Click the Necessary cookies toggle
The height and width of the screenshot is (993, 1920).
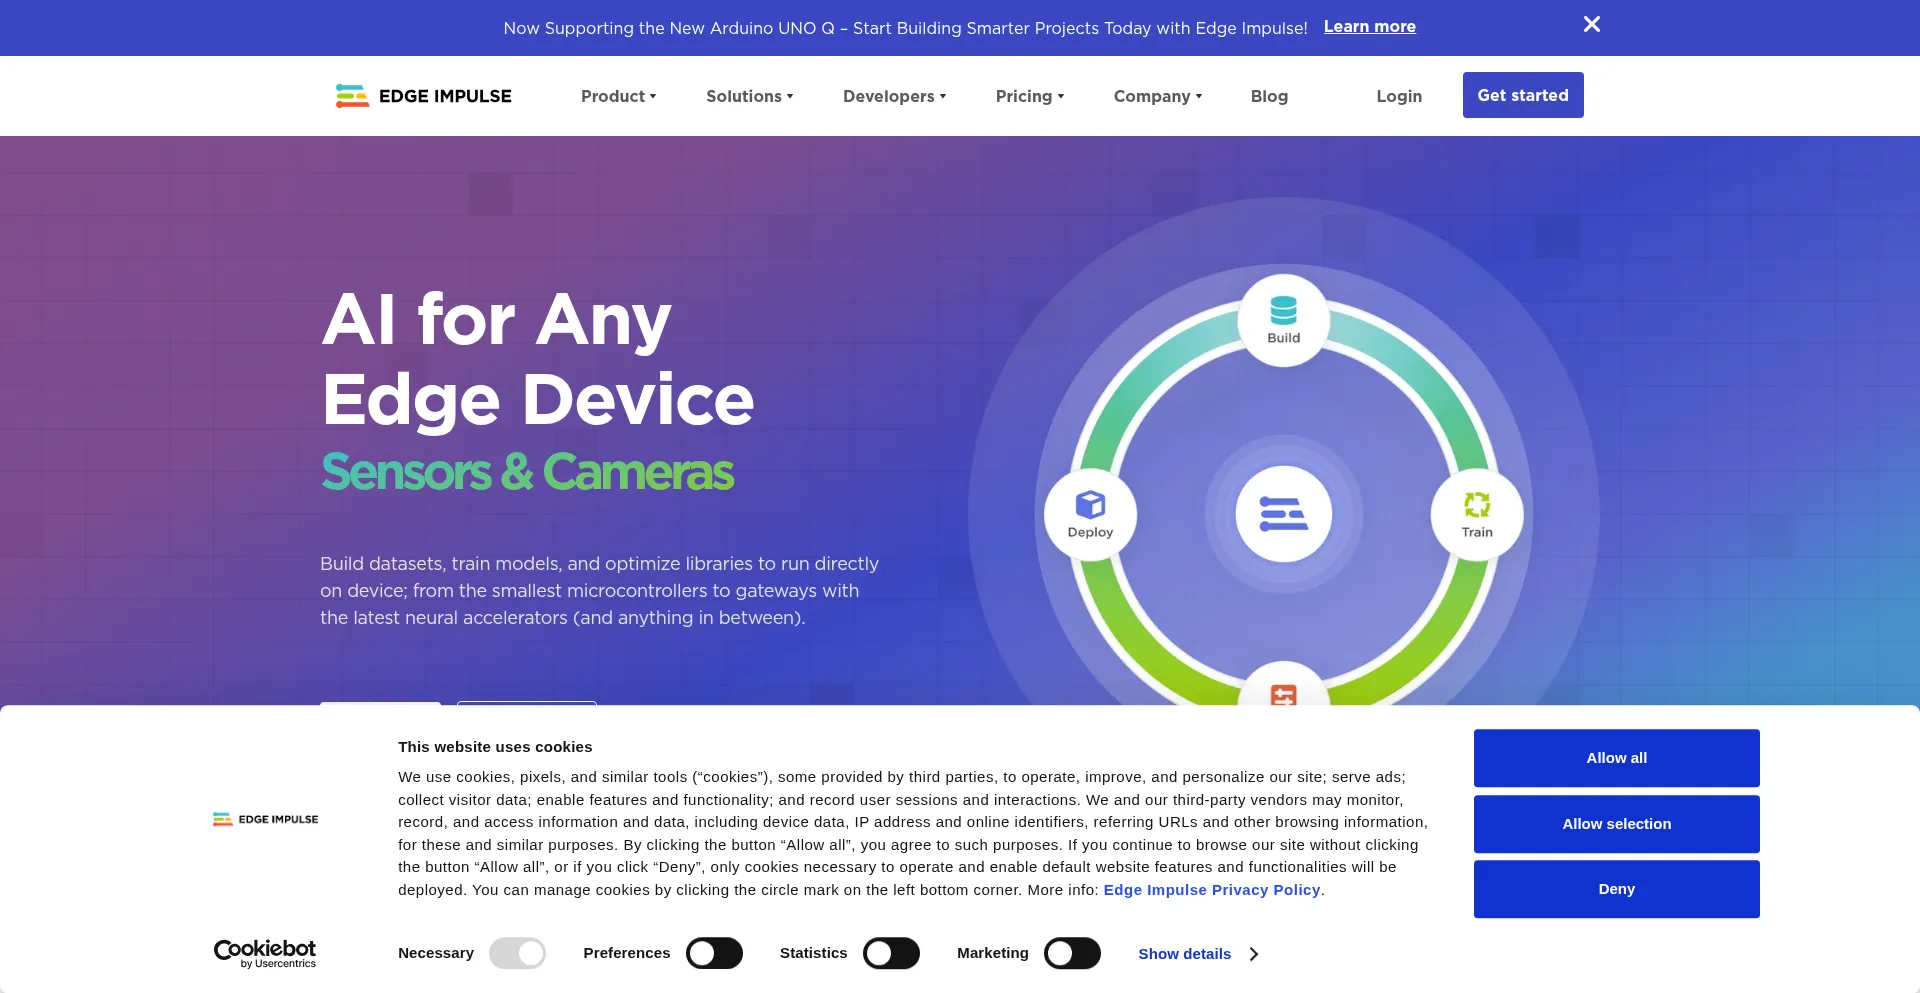pyautogui.click(x=517, y=954)
